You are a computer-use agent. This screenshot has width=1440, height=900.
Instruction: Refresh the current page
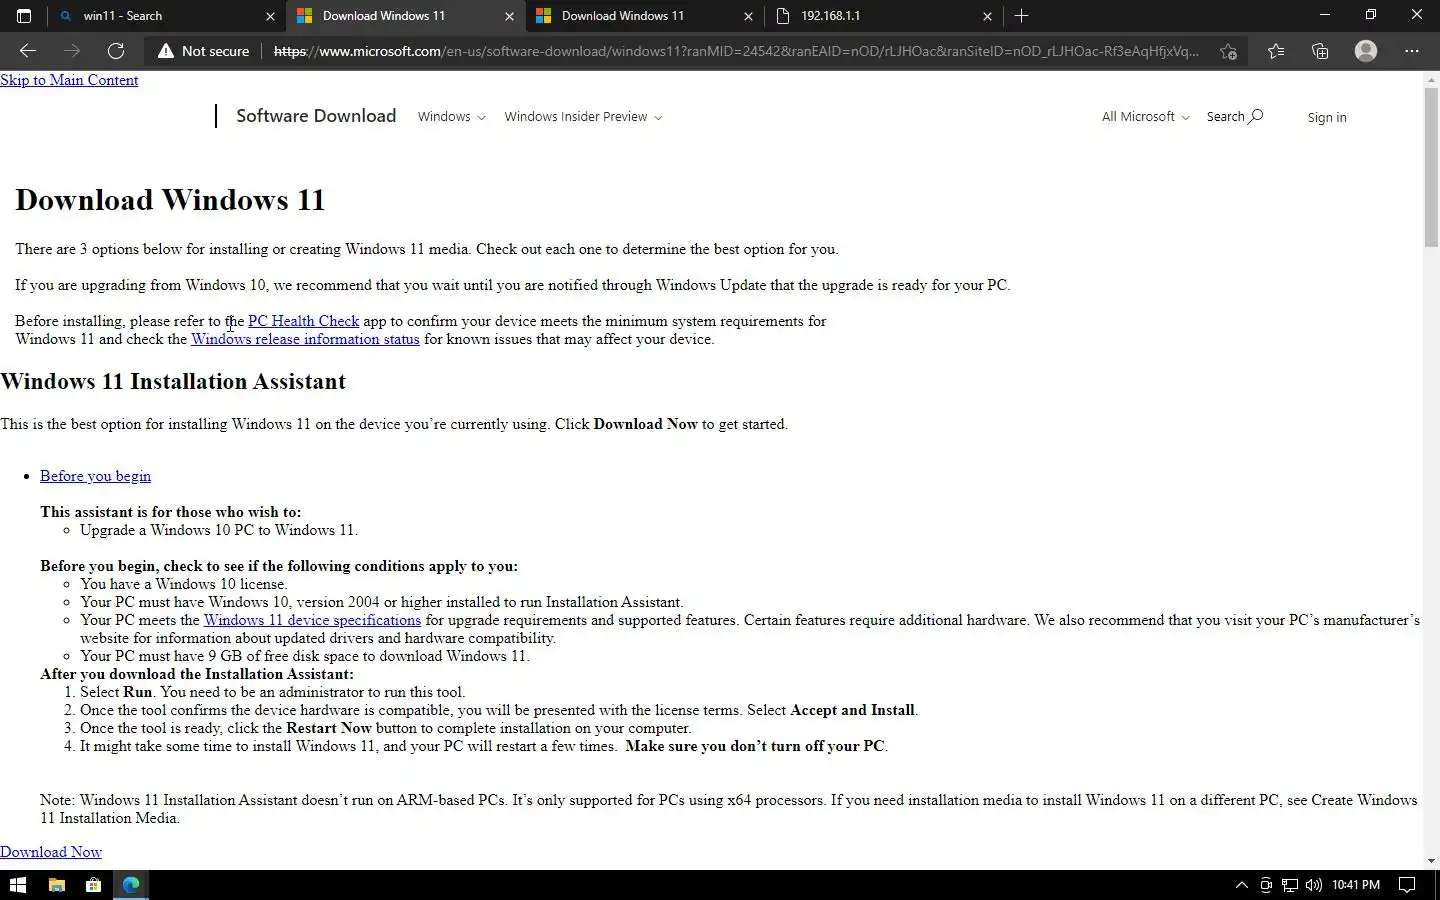[116, 51]
